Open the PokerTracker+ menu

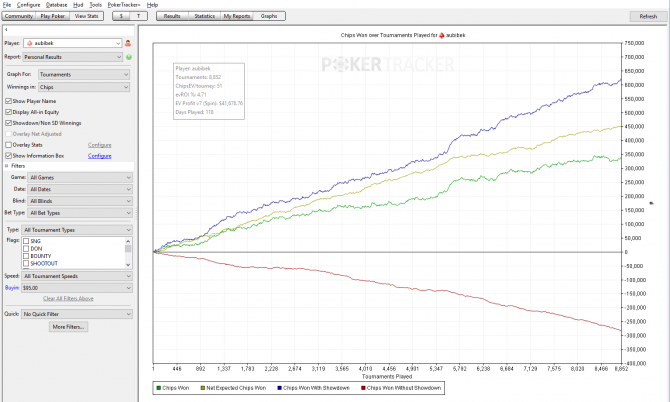coord(124,5)
